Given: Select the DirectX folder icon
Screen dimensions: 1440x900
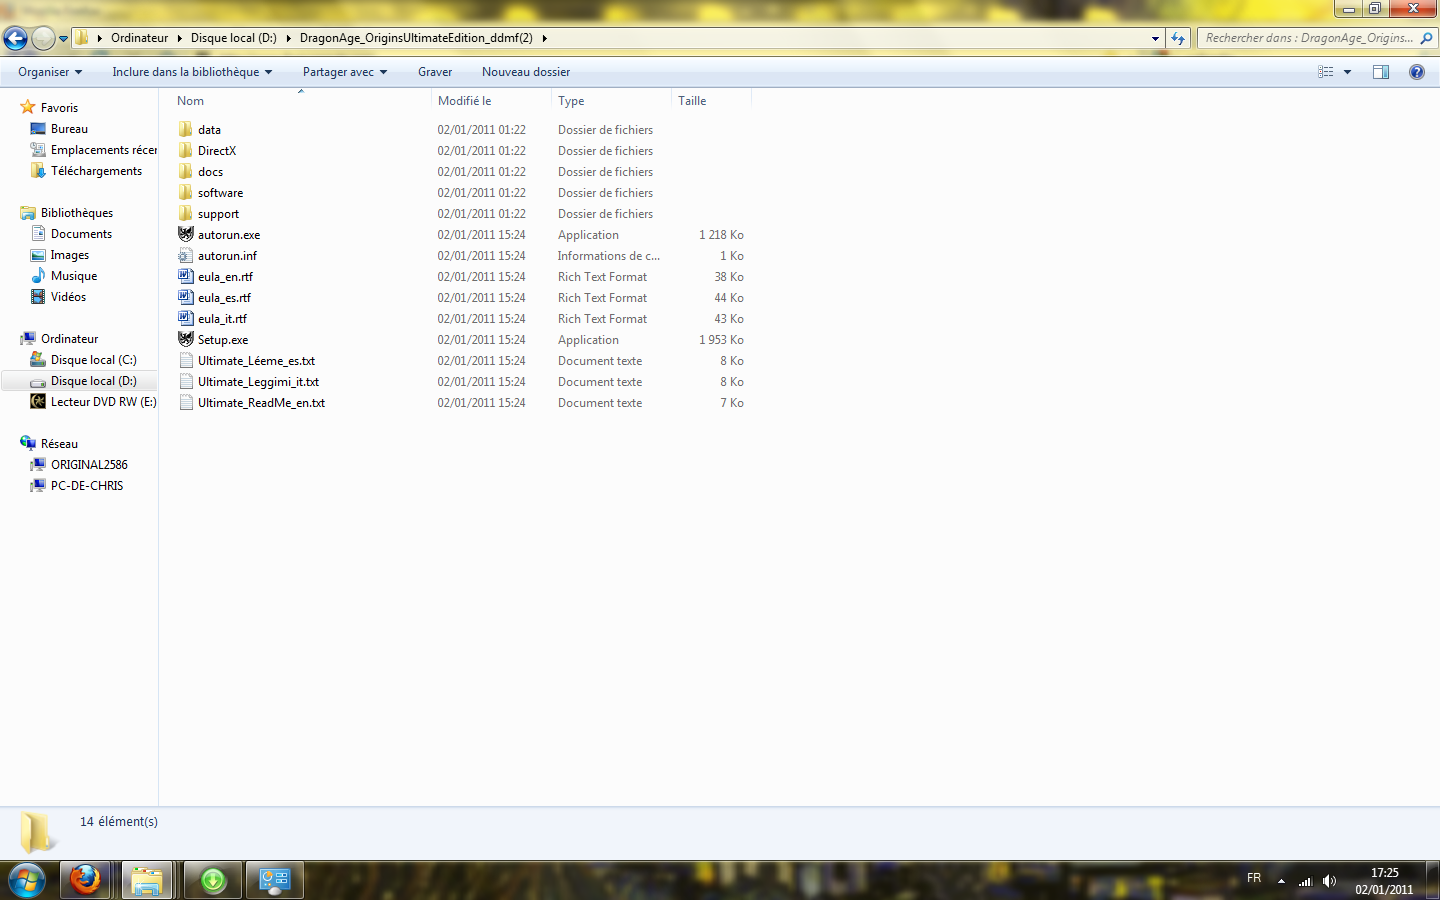Looking at the screenshot, I should [185, 150].
